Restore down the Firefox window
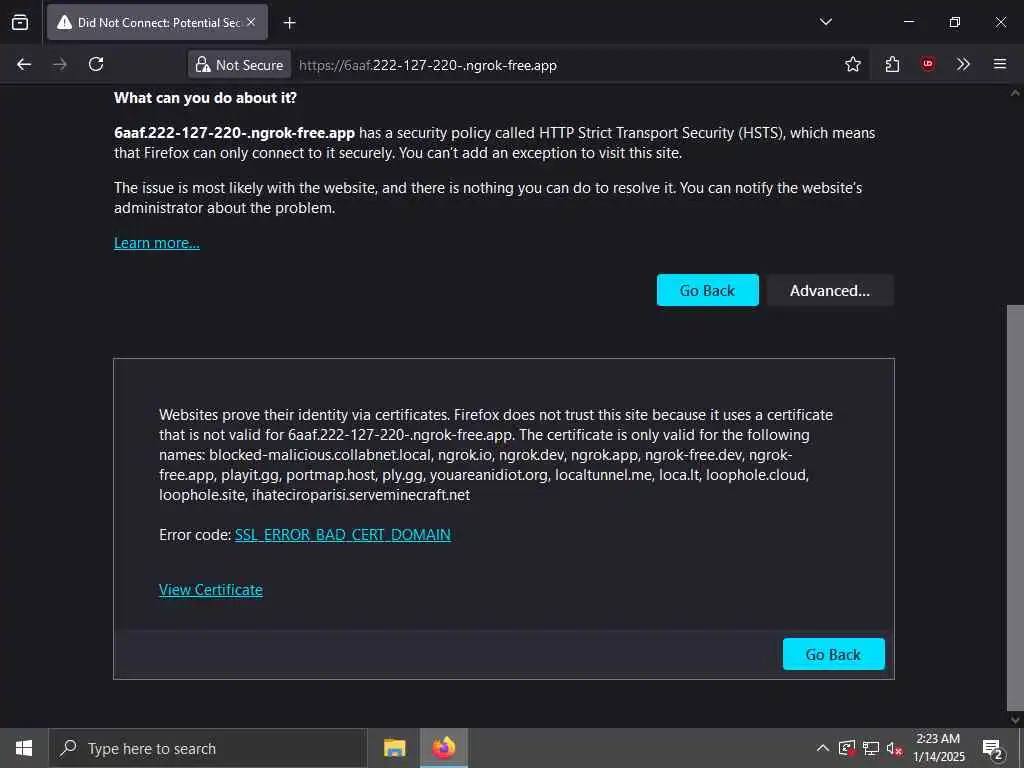This screenshot has width=1024, height=768. click(x=955, y=22)
